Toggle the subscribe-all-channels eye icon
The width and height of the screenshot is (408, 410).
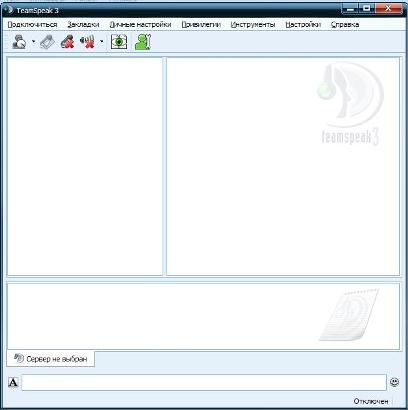(119, 42)
